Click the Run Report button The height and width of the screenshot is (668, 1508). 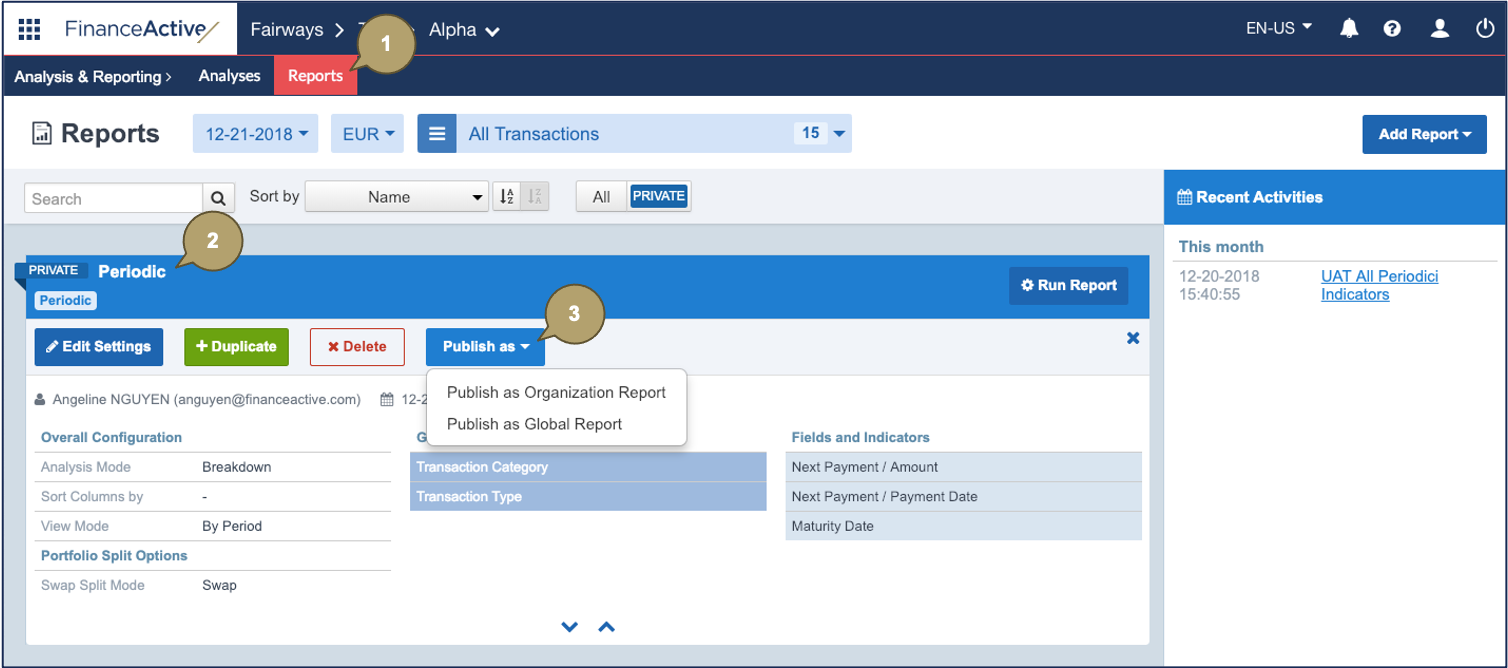pyautogui.click(x=1068, y=285)
